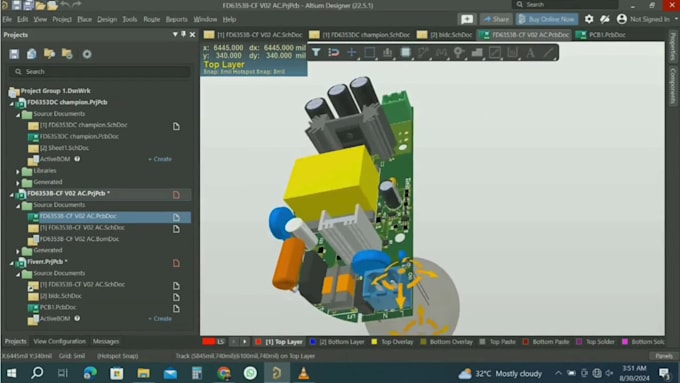Open the Reports menu
This screenshot has width=680, height=383.
(177, 19)
